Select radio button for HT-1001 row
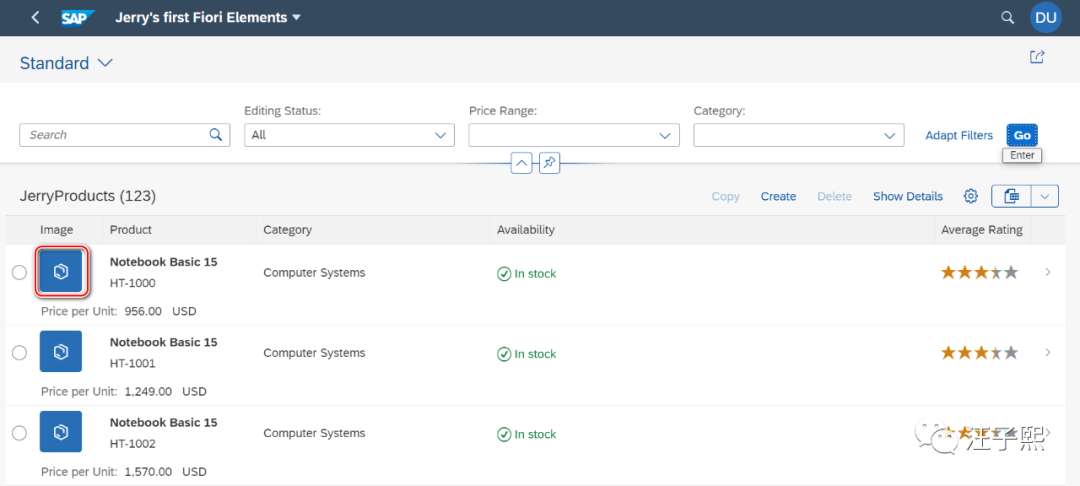Screen dimensions: 1080x486 (x=19, y=353)
